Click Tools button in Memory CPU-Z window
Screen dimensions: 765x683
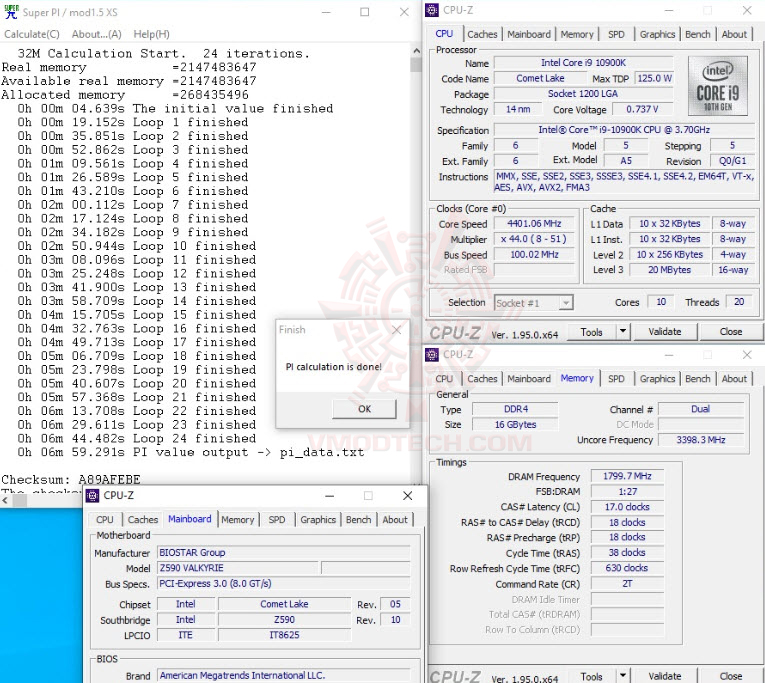(591, 676)
